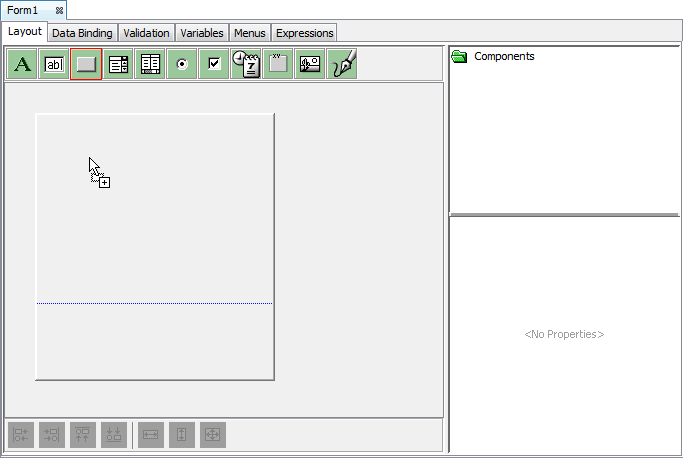This screenshot has height=458, width=683.
Task: Close the Form1 editor tab
Action: pos(60,10)
